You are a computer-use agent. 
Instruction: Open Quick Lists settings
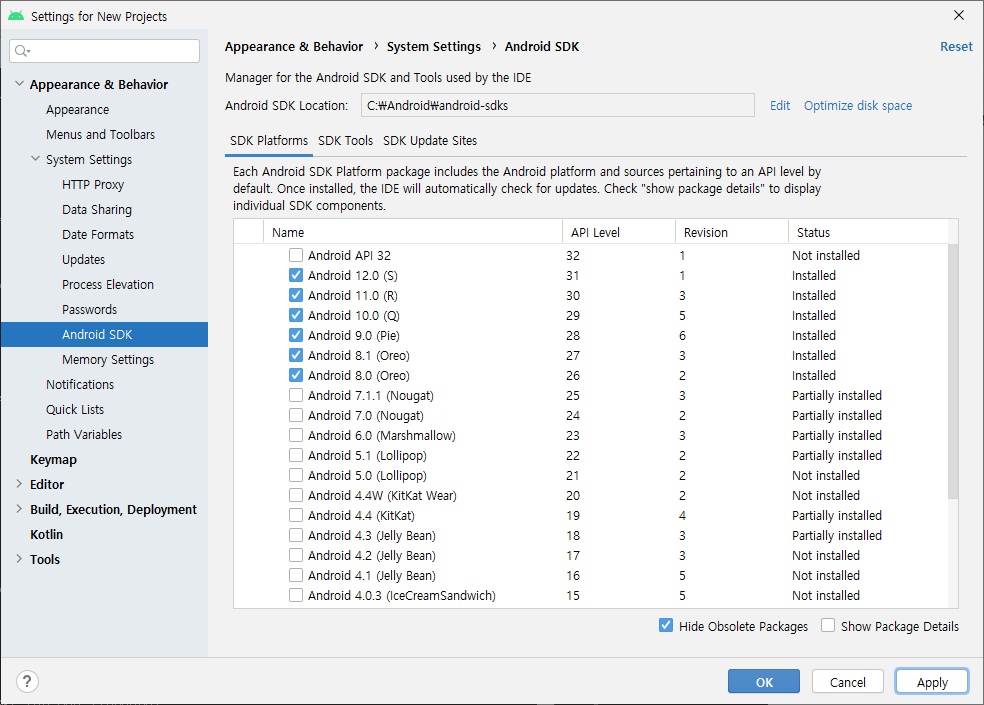[75, 409]
